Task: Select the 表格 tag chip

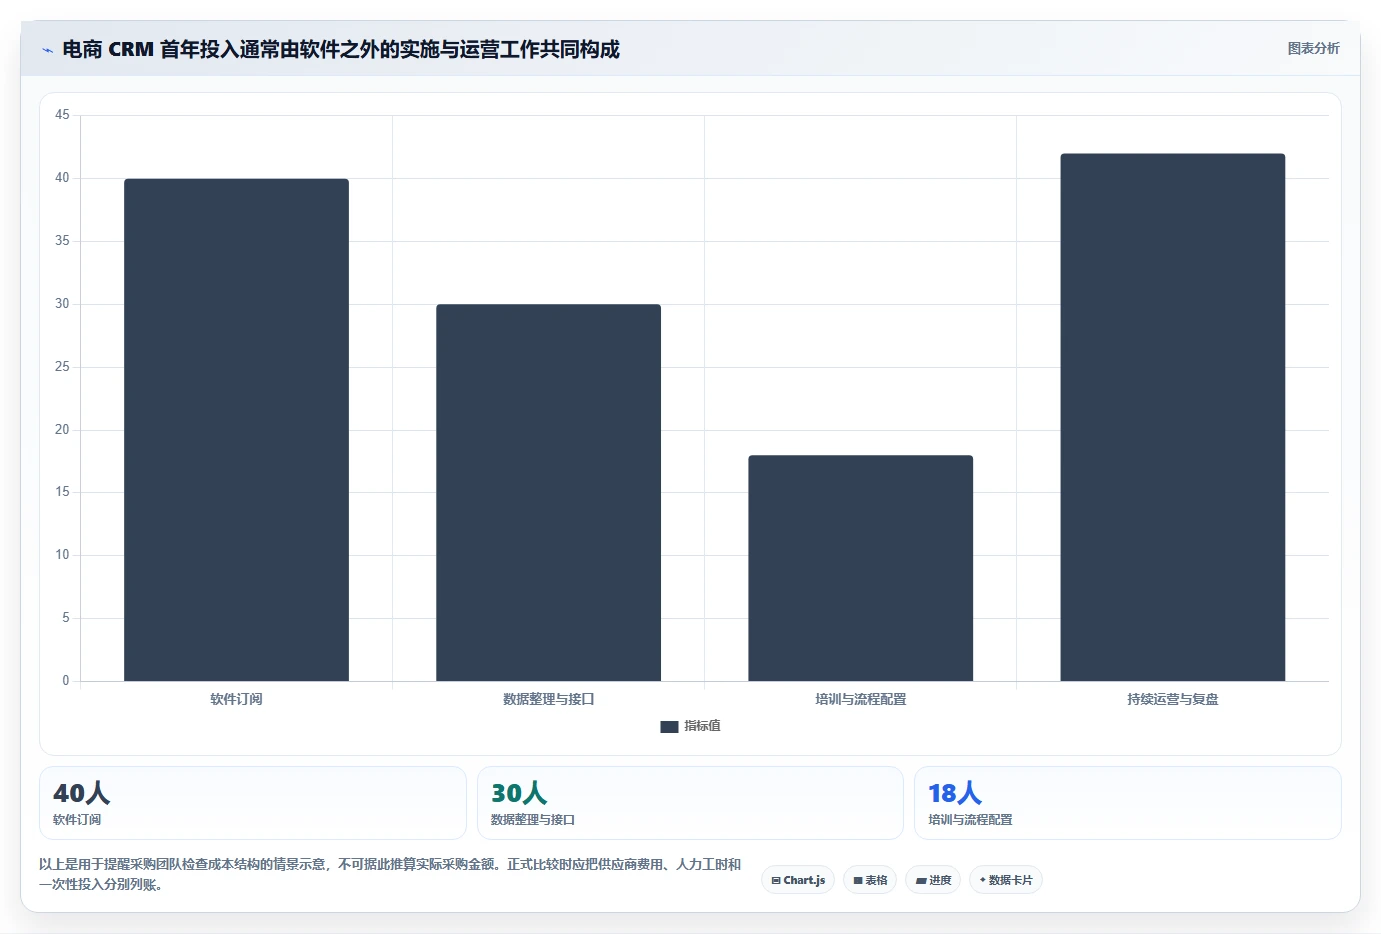Action: click(x=870, y=880)
